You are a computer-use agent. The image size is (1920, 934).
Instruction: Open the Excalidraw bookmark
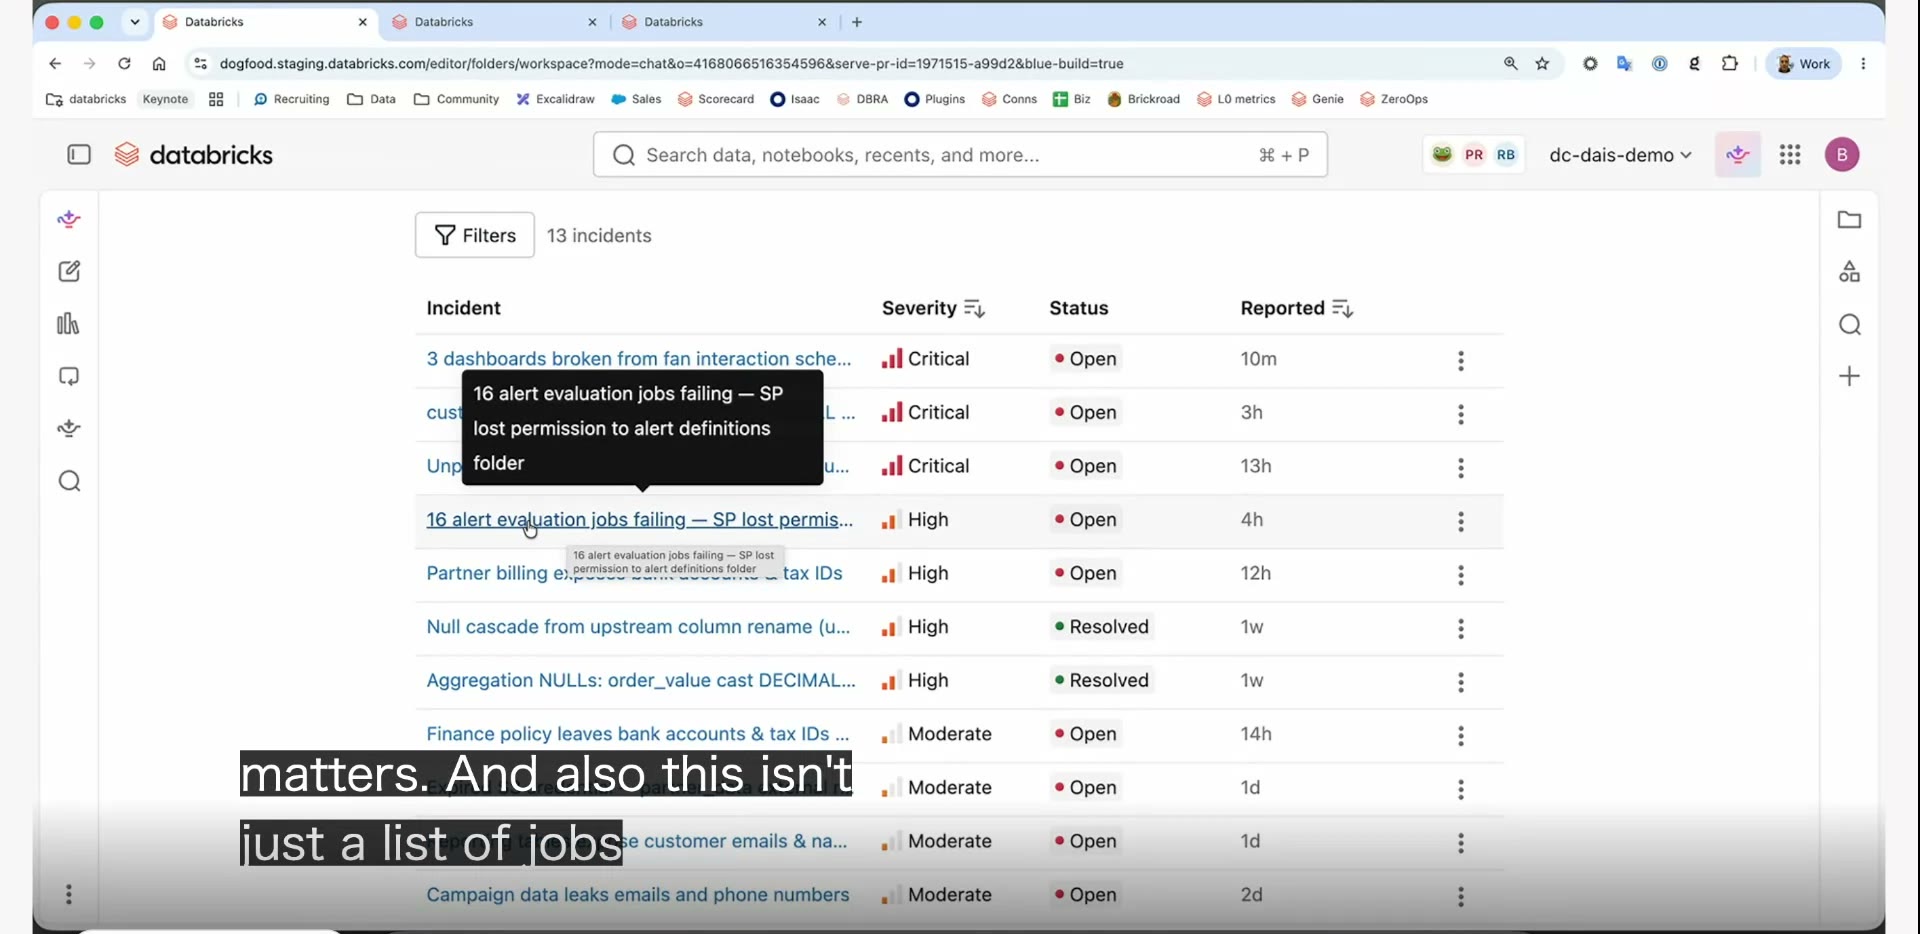[x=556, y=100]
